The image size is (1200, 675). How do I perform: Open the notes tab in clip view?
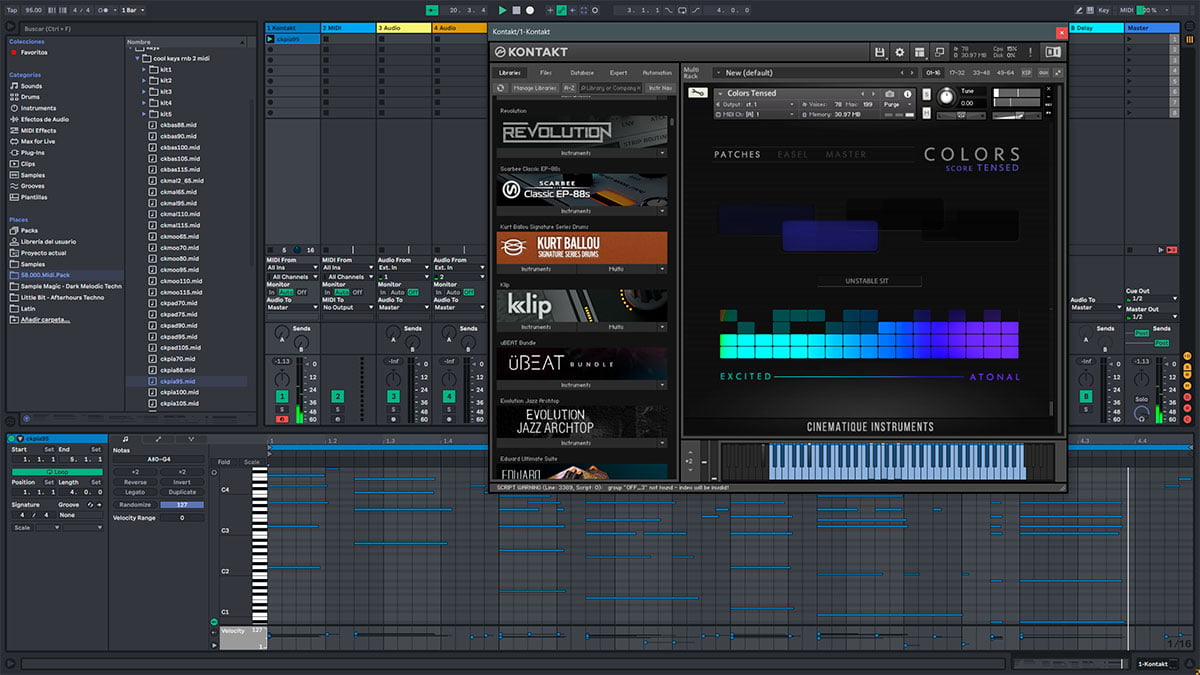[x=124, y=438]
